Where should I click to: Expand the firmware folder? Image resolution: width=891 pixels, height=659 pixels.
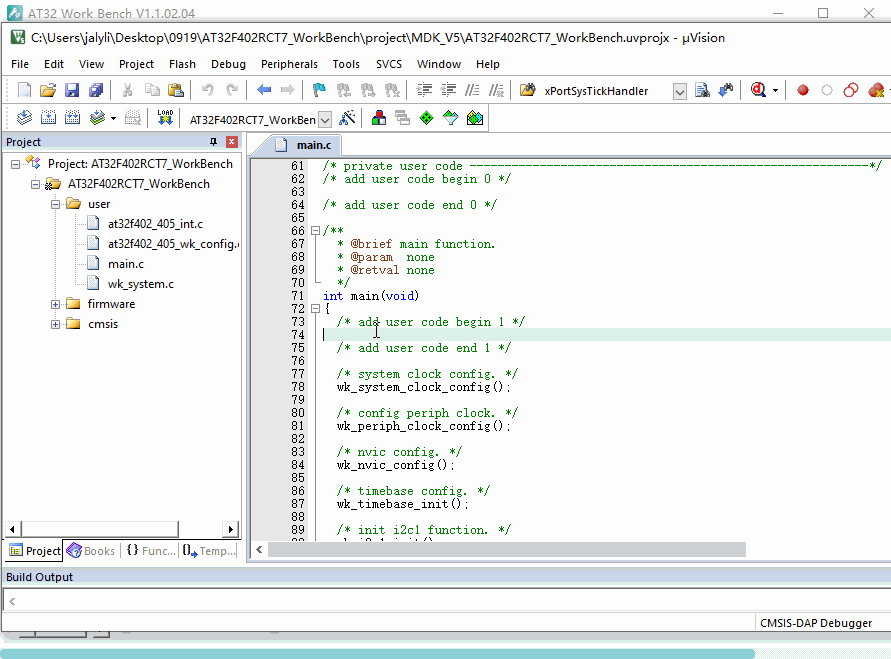pos(55,305)
